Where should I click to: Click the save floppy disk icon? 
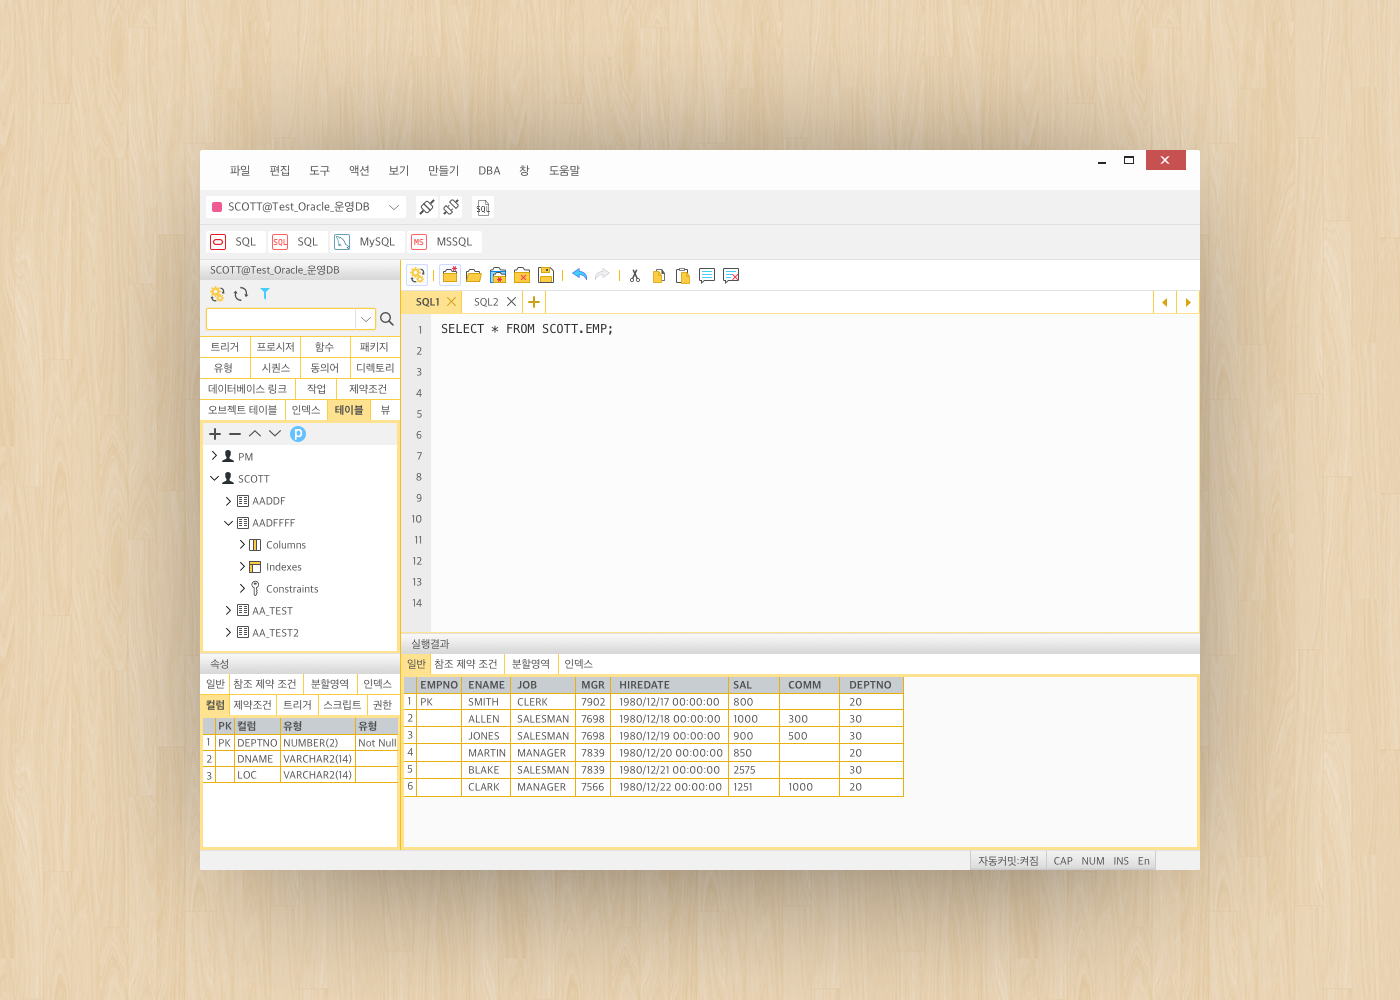[x=546, y=275]
